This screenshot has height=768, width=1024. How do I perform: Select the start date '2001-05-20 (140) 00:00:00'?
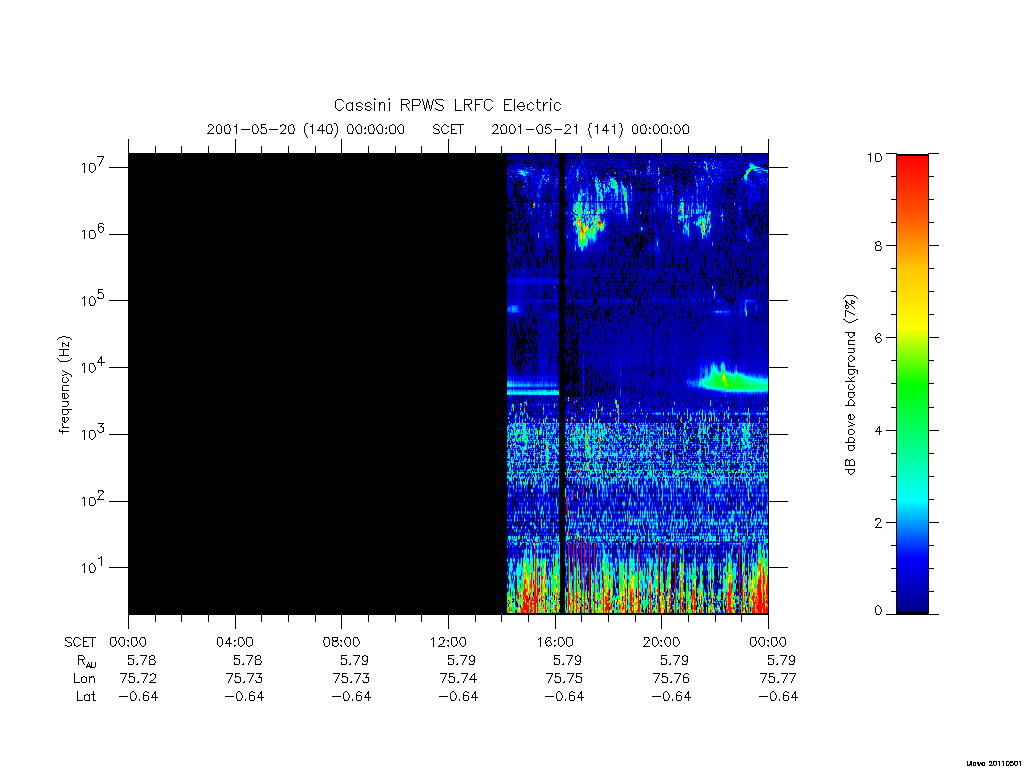[306, 129]
